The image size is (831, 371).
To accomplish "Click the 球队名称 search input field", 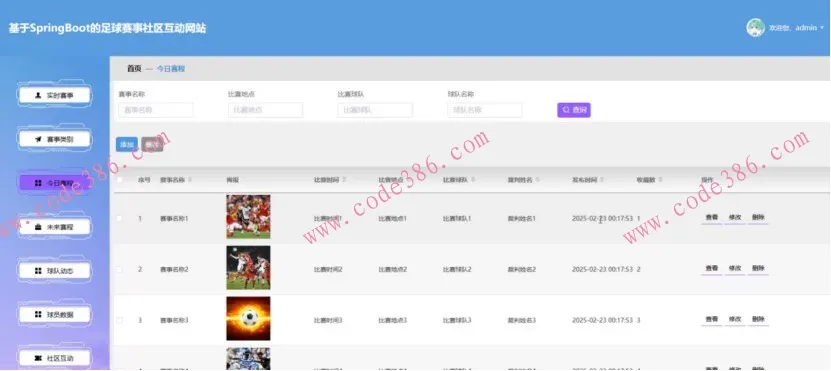I will (x=485, y=110).
